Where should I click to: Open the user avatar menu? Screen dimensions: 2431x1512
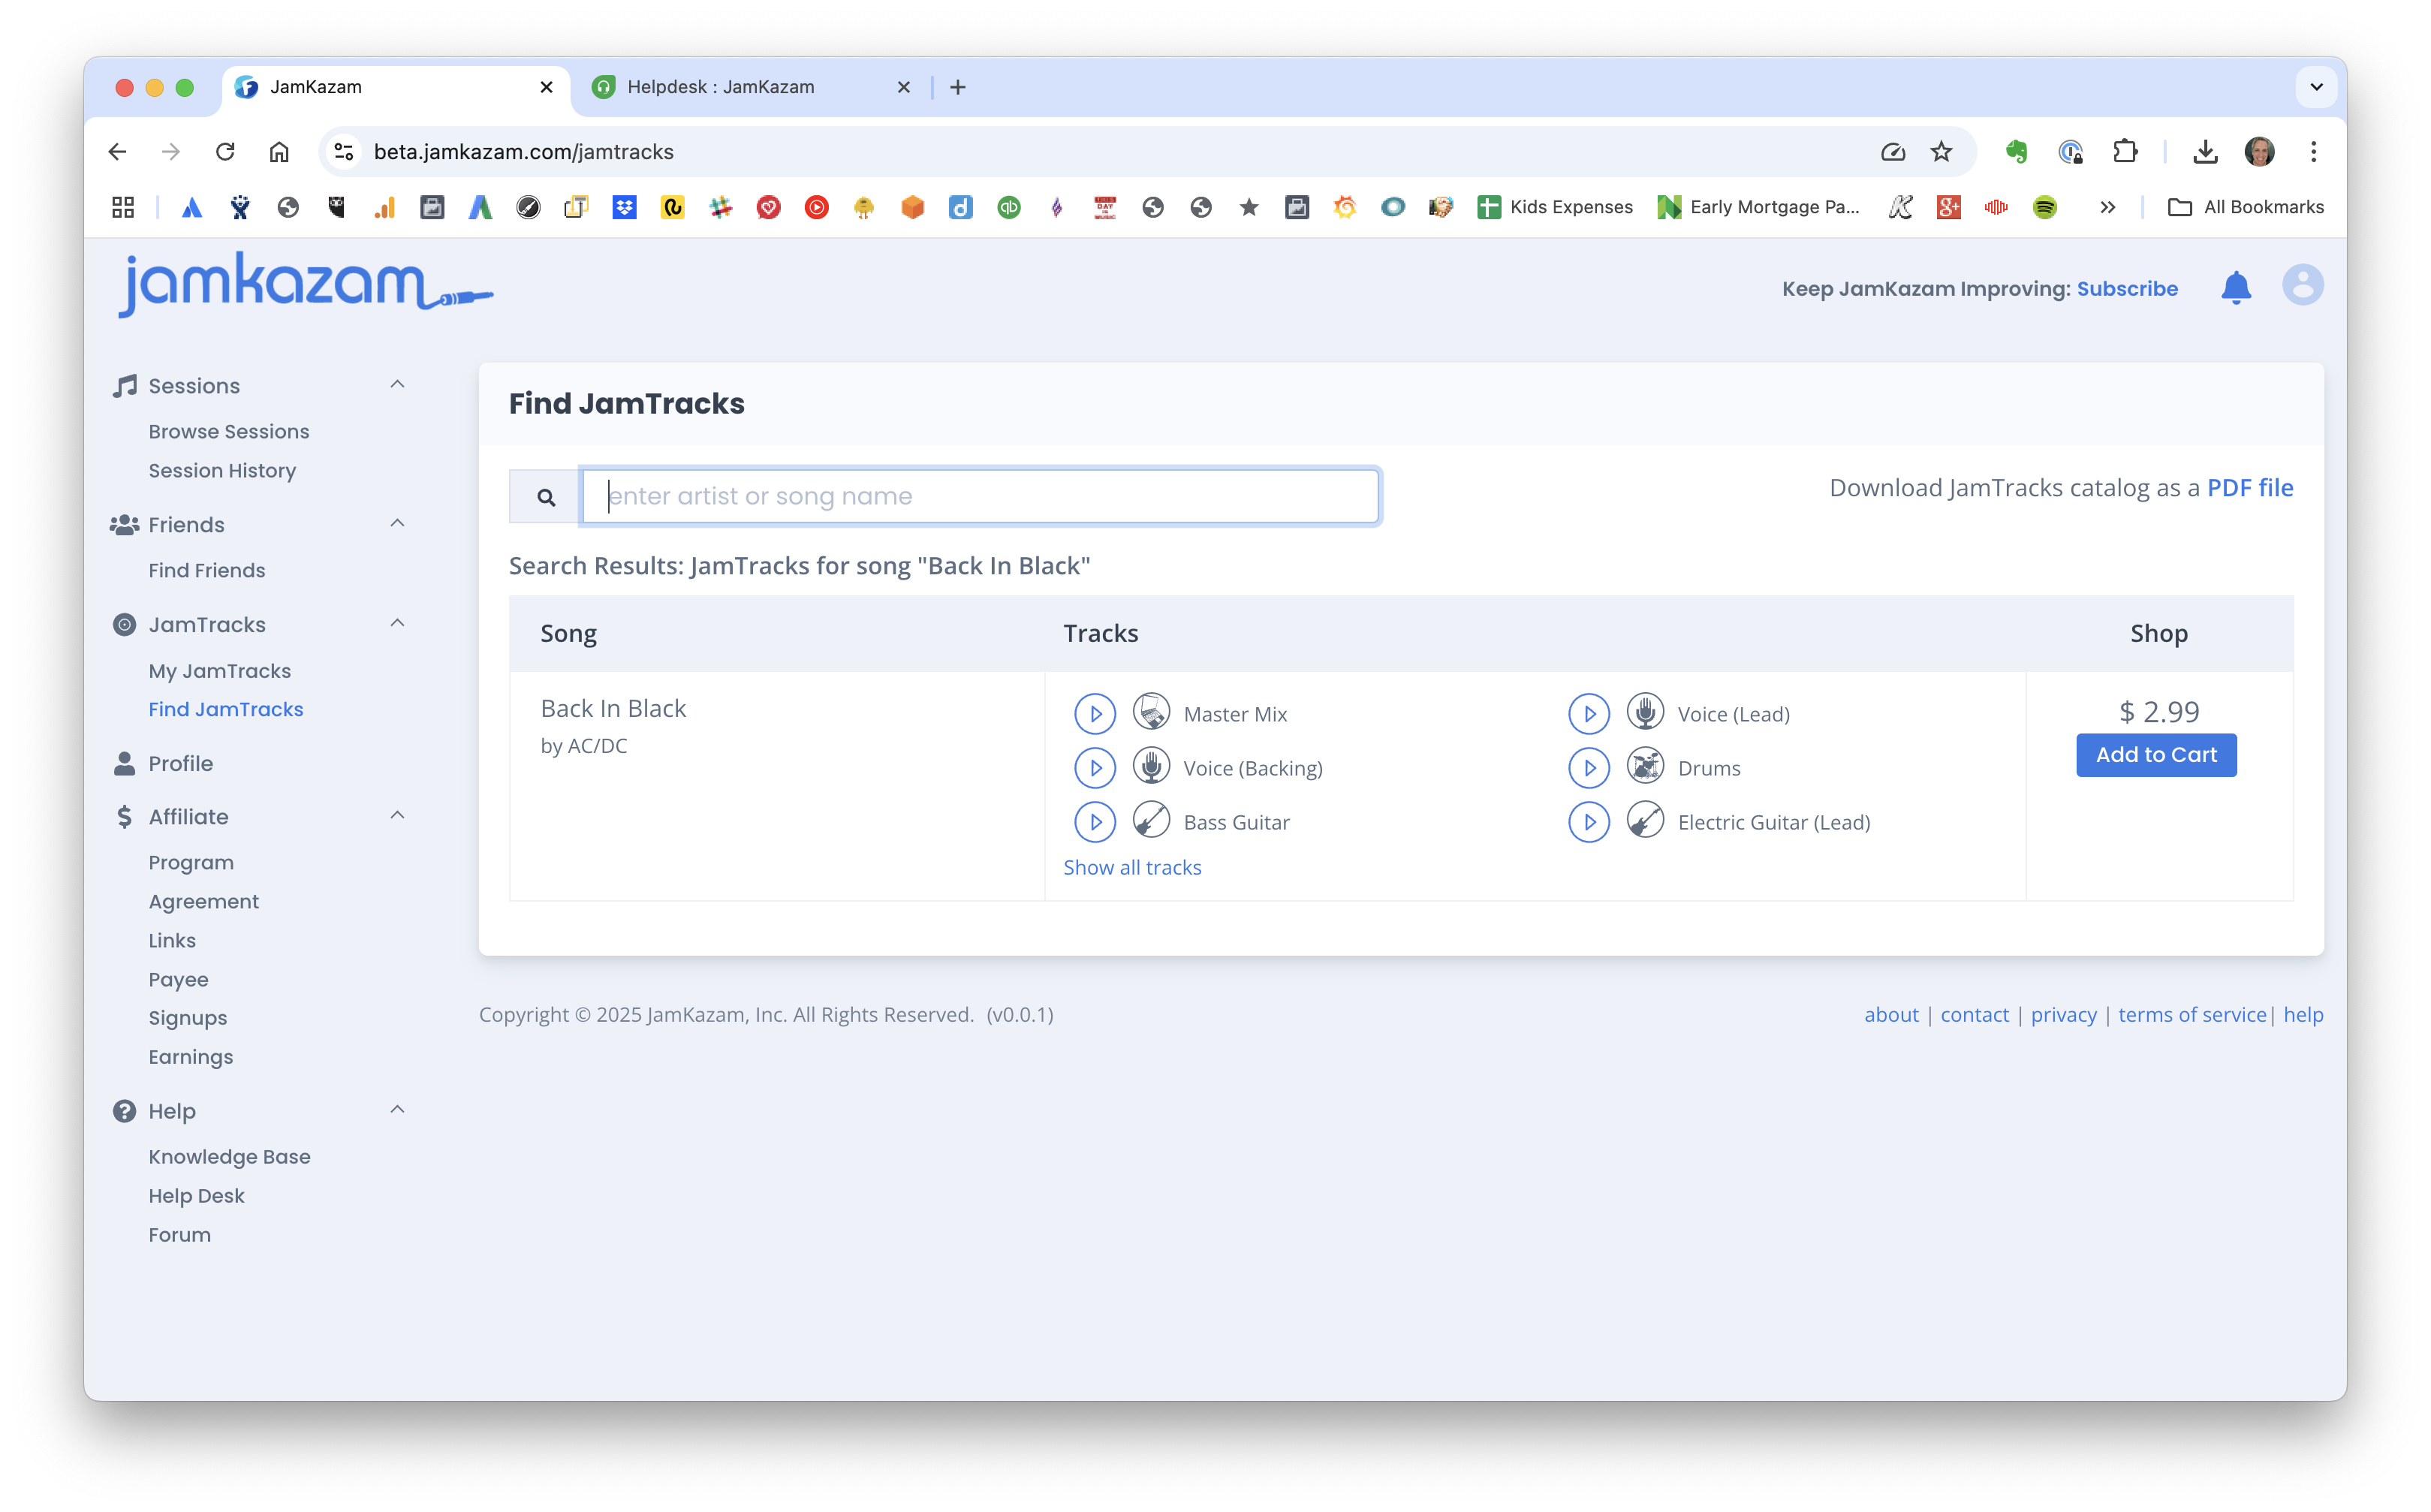point(2302,286)
